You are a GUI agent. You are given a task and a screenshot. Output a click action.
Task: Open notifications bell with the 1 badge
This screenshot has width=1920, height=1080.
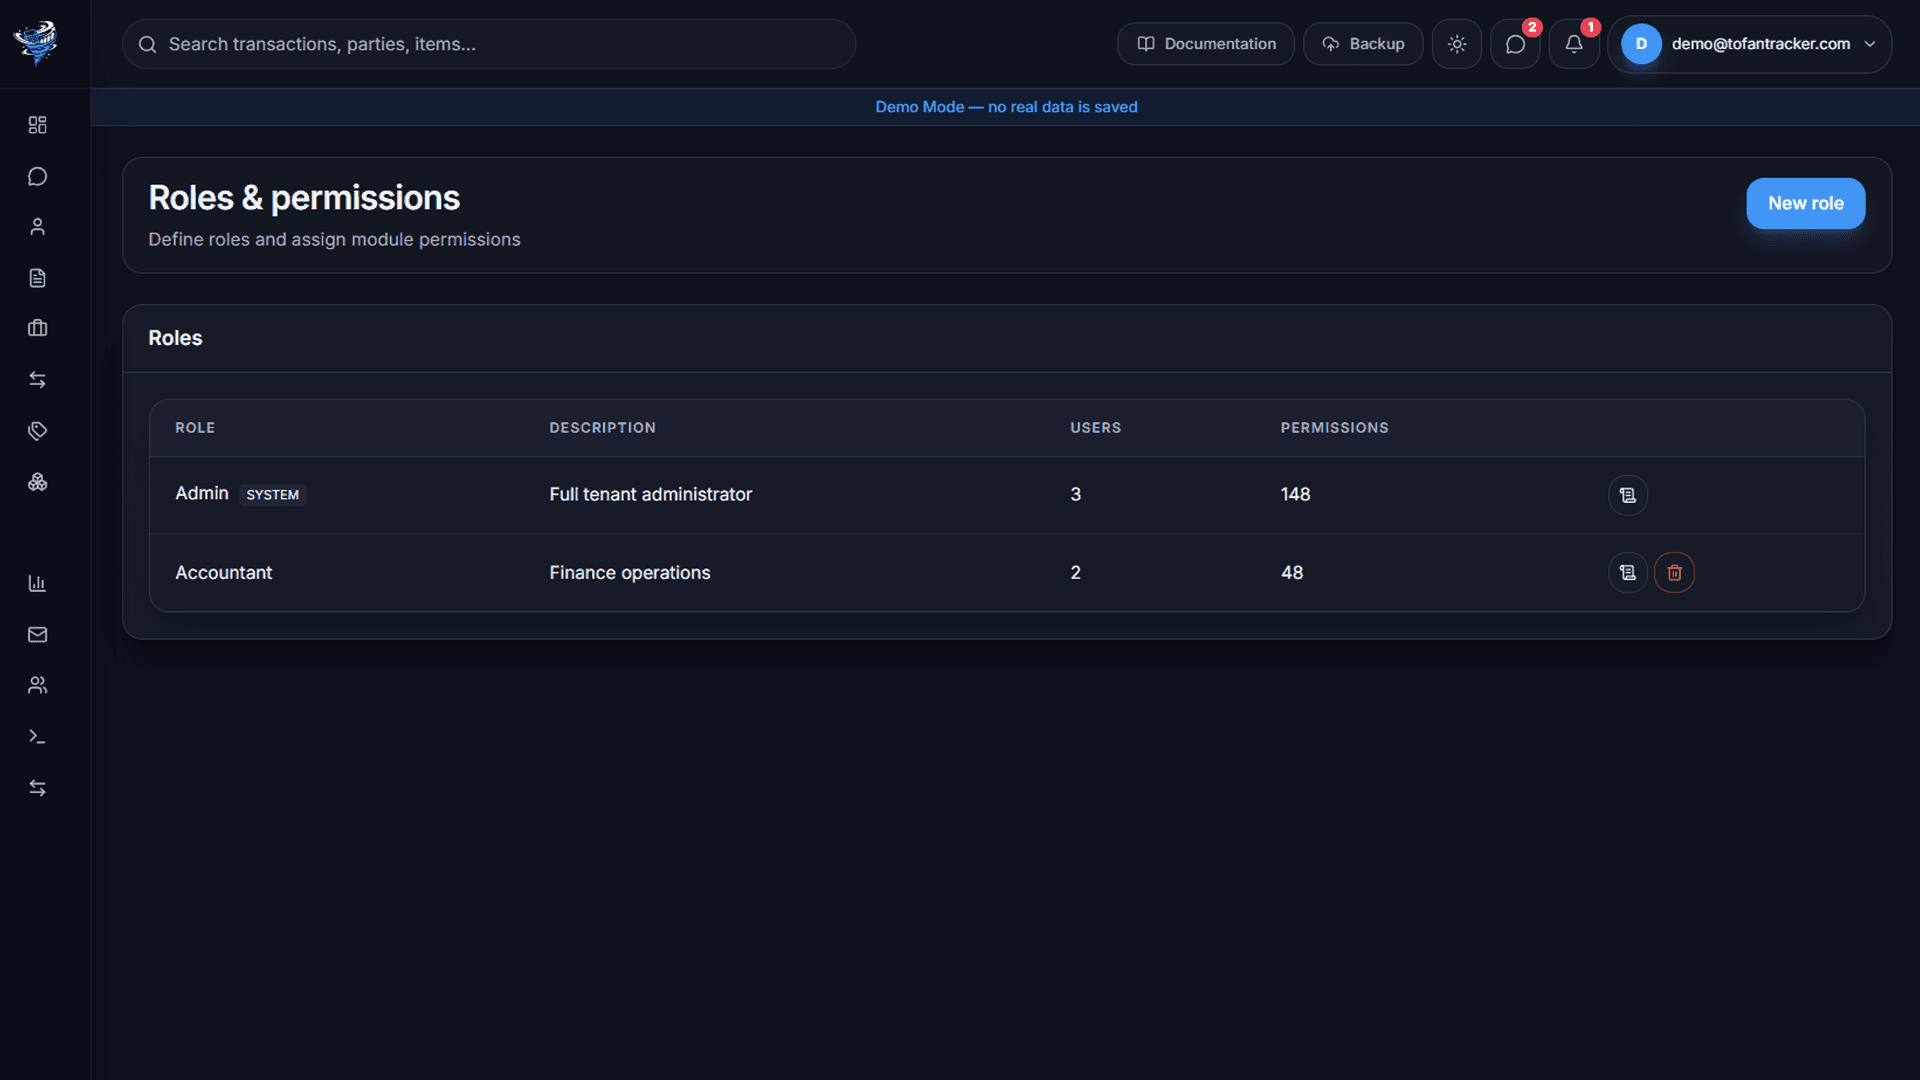(x=1574, y=44)
